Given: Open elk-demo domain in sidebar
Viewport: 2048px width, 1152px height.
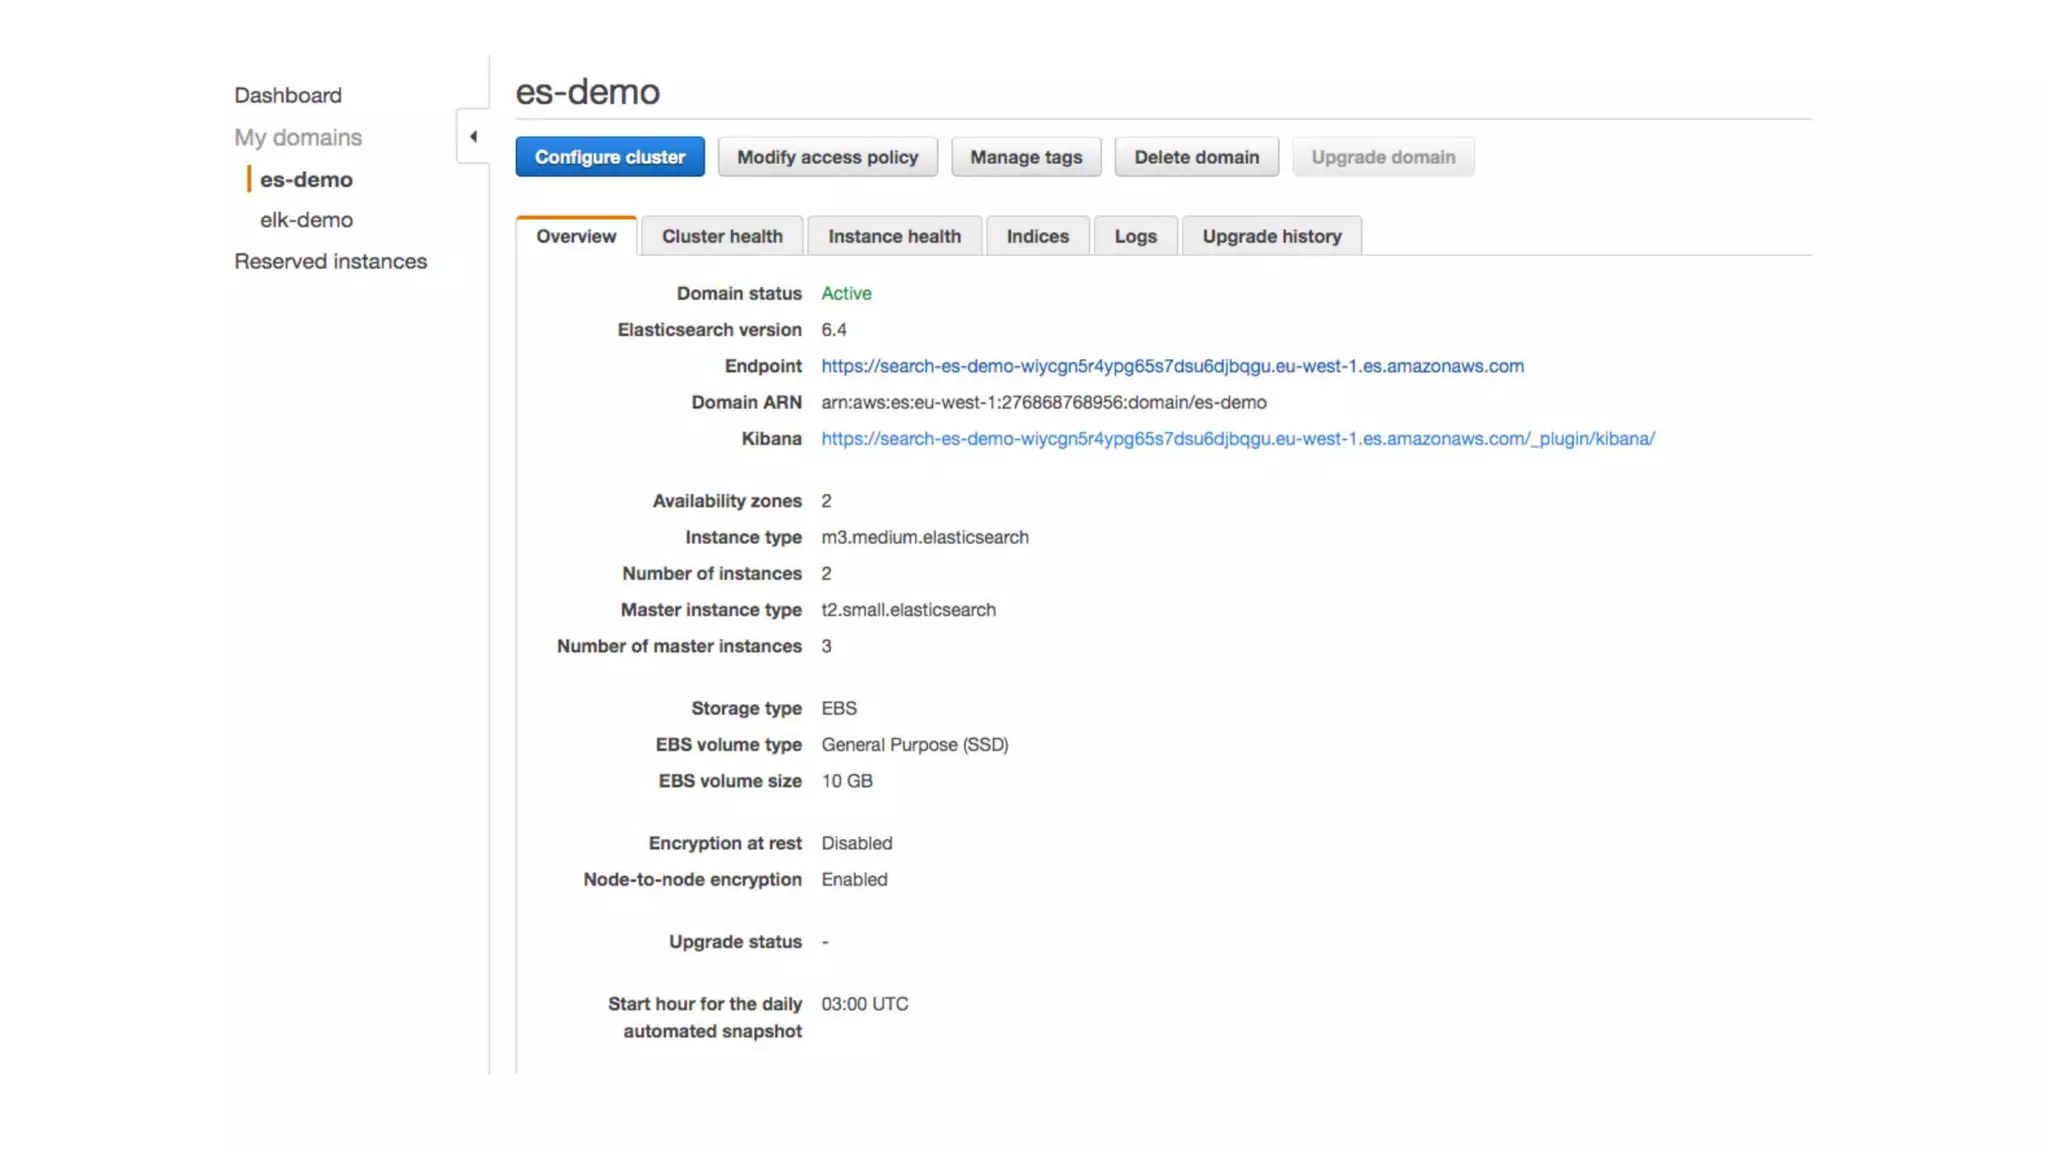Looking at the screenshot, I should (306, 220).
